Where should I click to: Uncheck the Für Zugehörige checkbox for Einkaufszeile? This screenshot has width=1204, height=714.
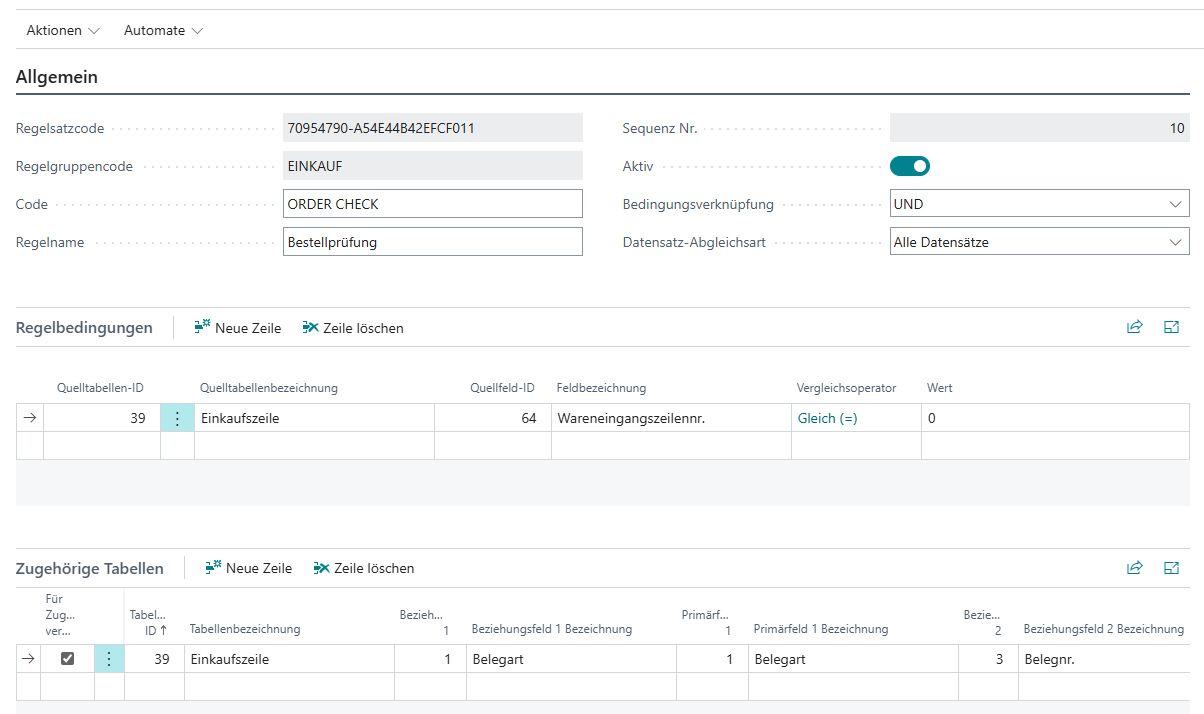point(68,659)
